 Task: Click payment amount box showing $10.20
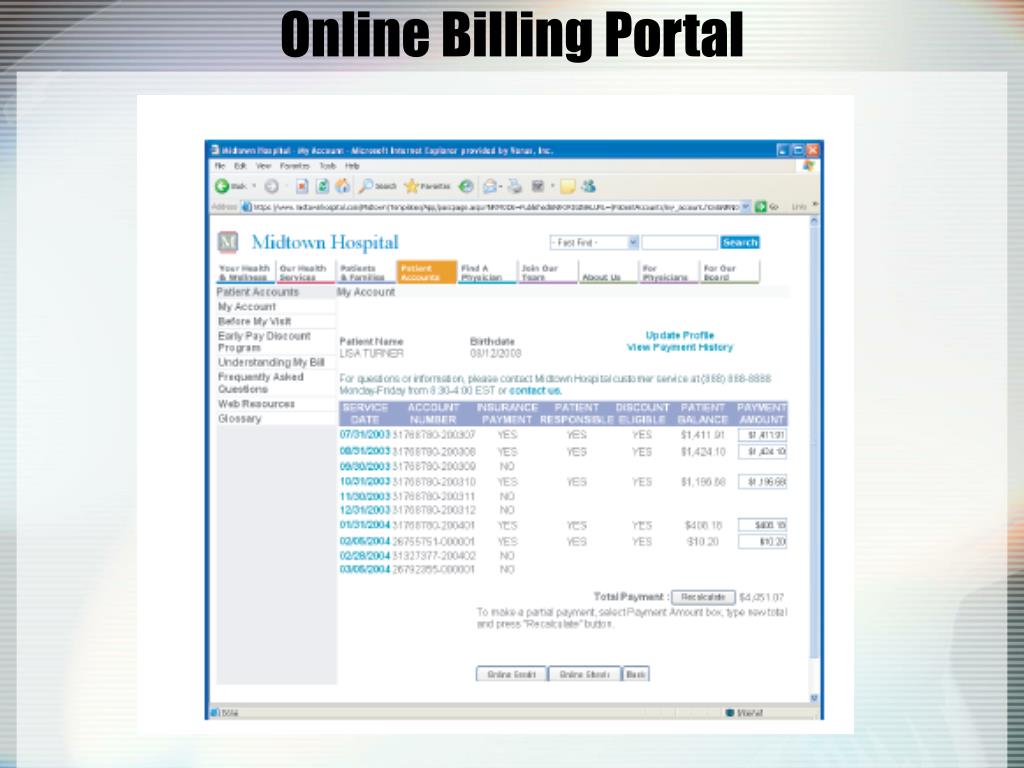pos(762,541)
